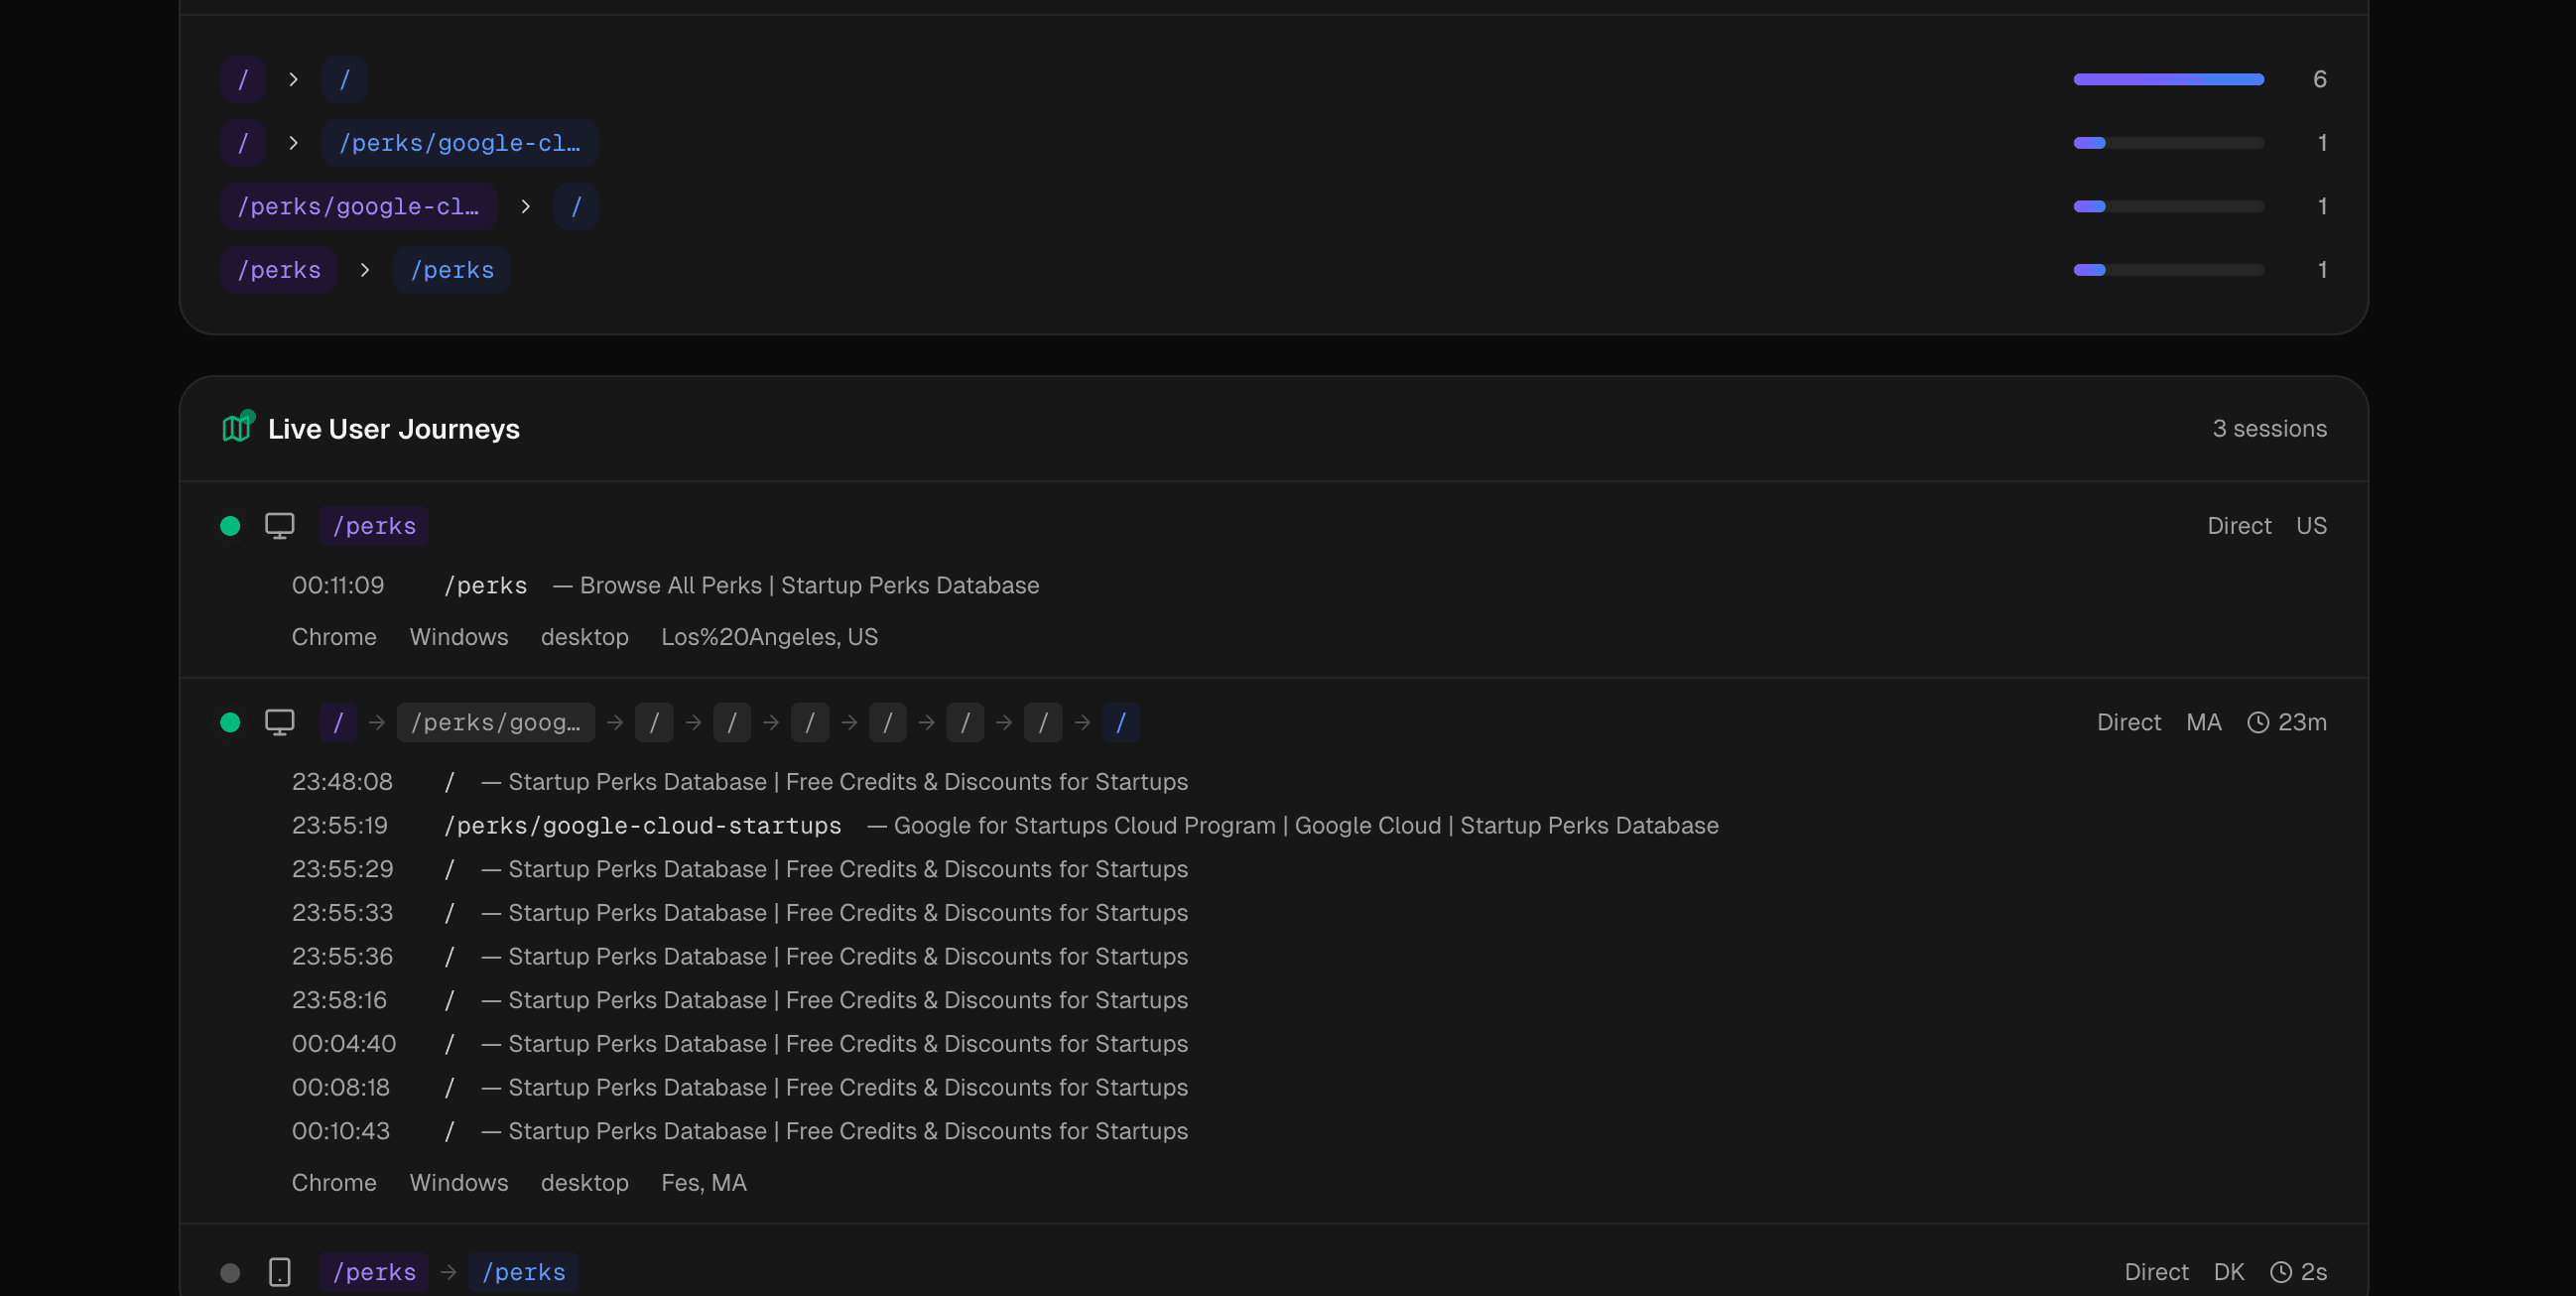
Task: Click the 3 sessions counter
Action: coord(2270,428)
